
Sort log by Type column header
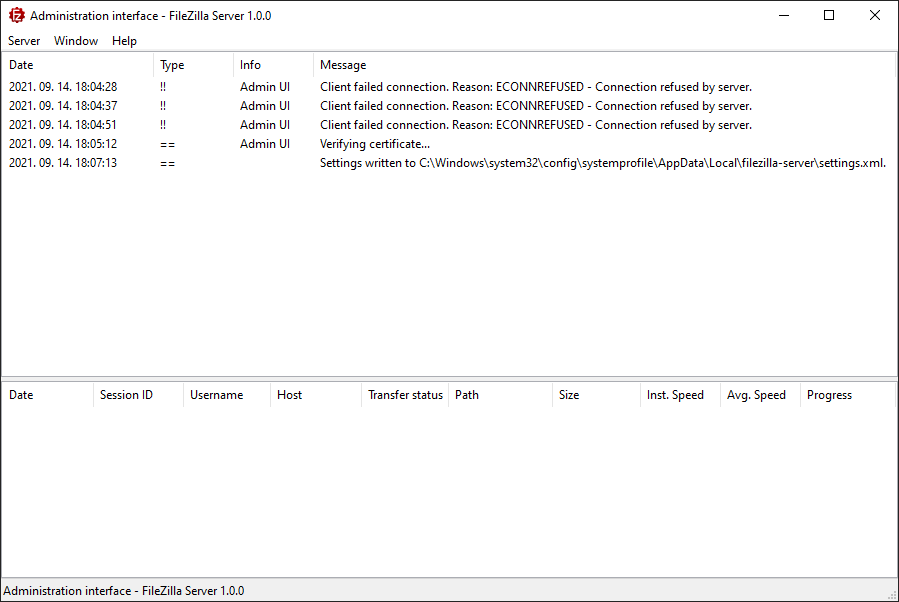194,65
